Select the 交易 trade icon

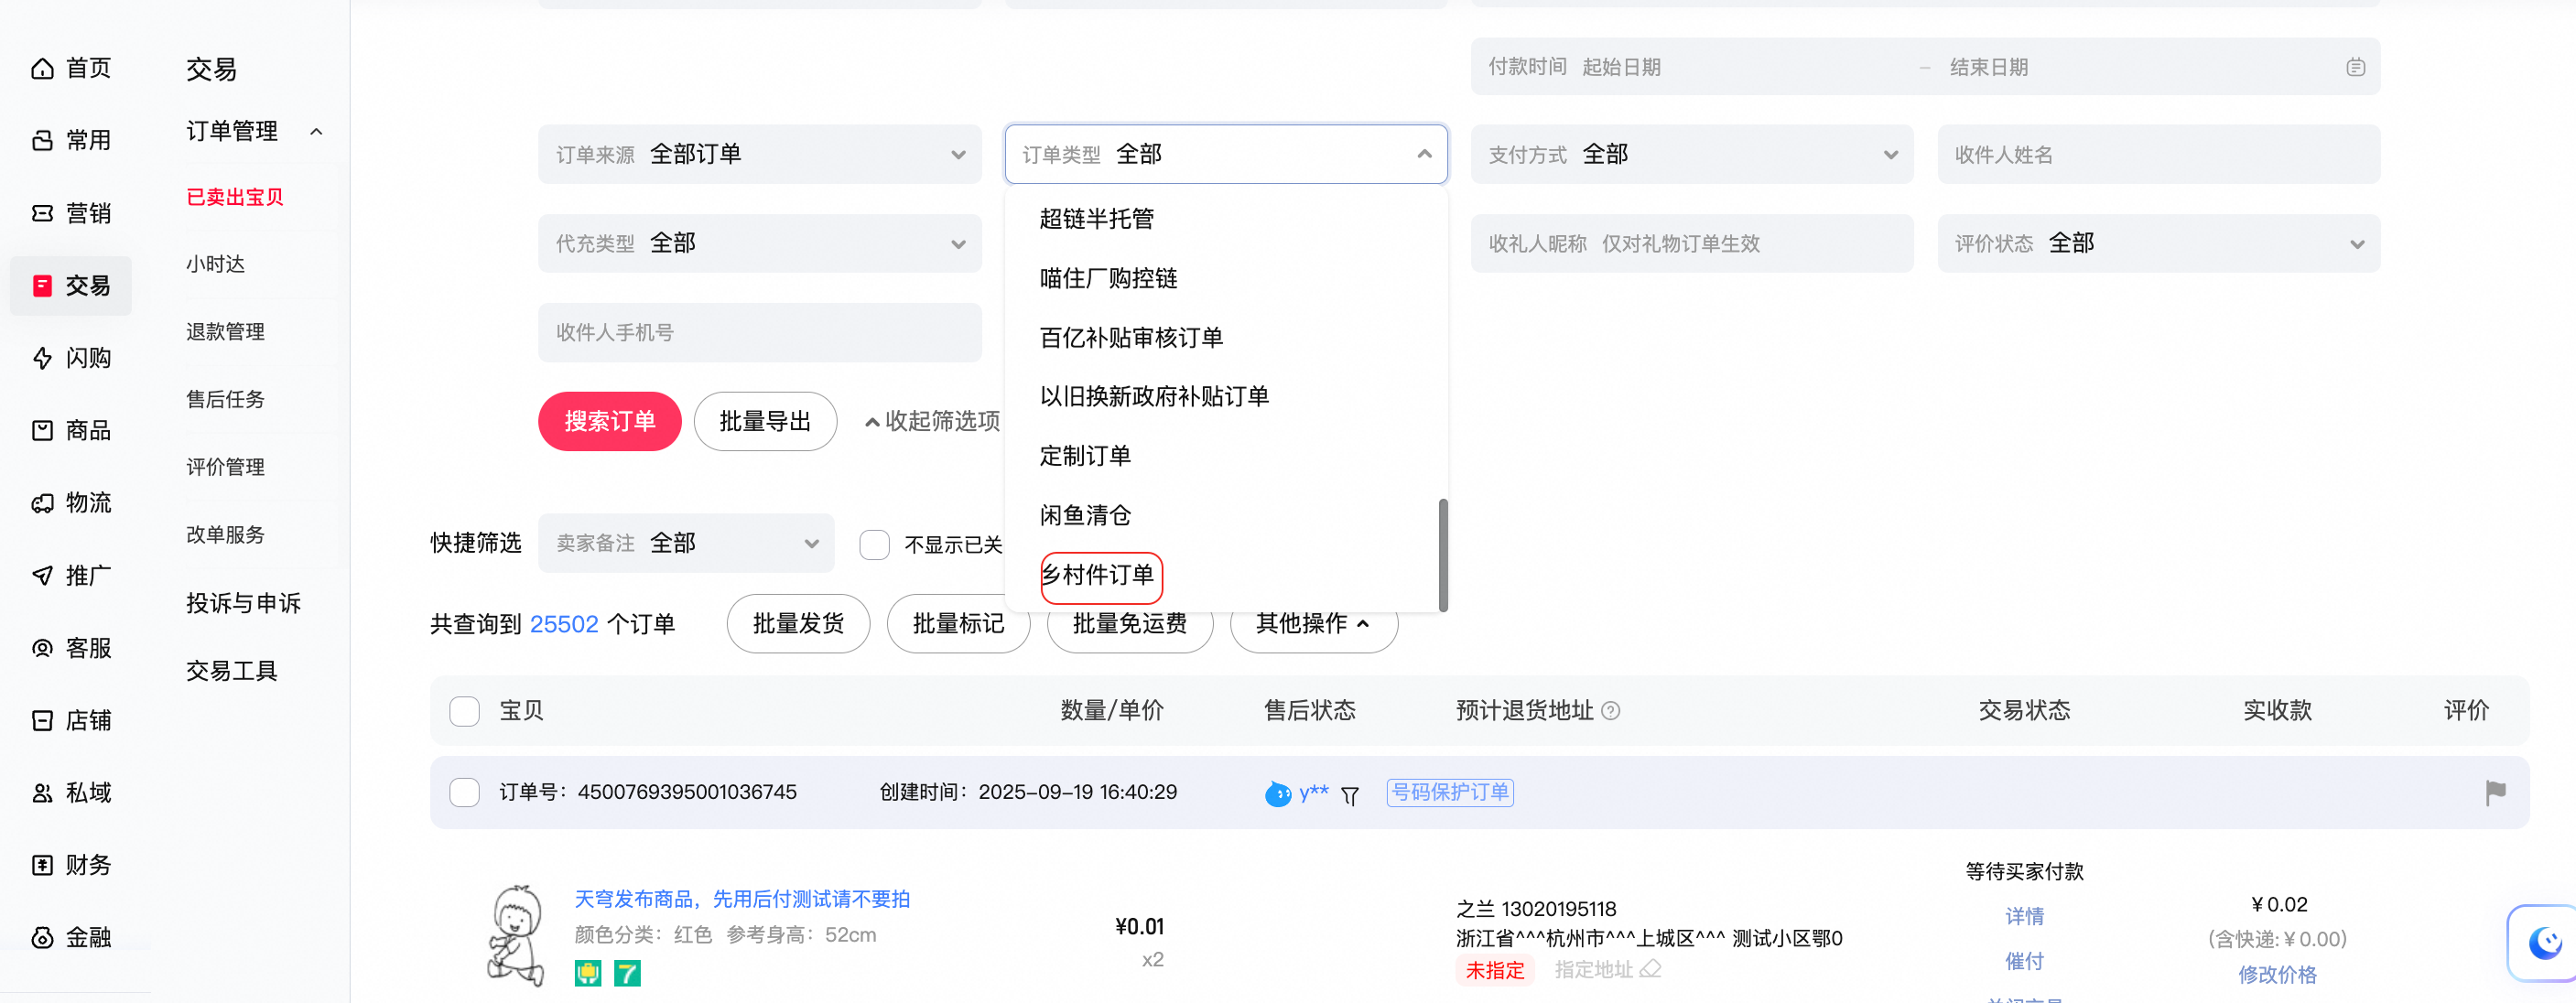pyautogui.click(x=42, y=286)
